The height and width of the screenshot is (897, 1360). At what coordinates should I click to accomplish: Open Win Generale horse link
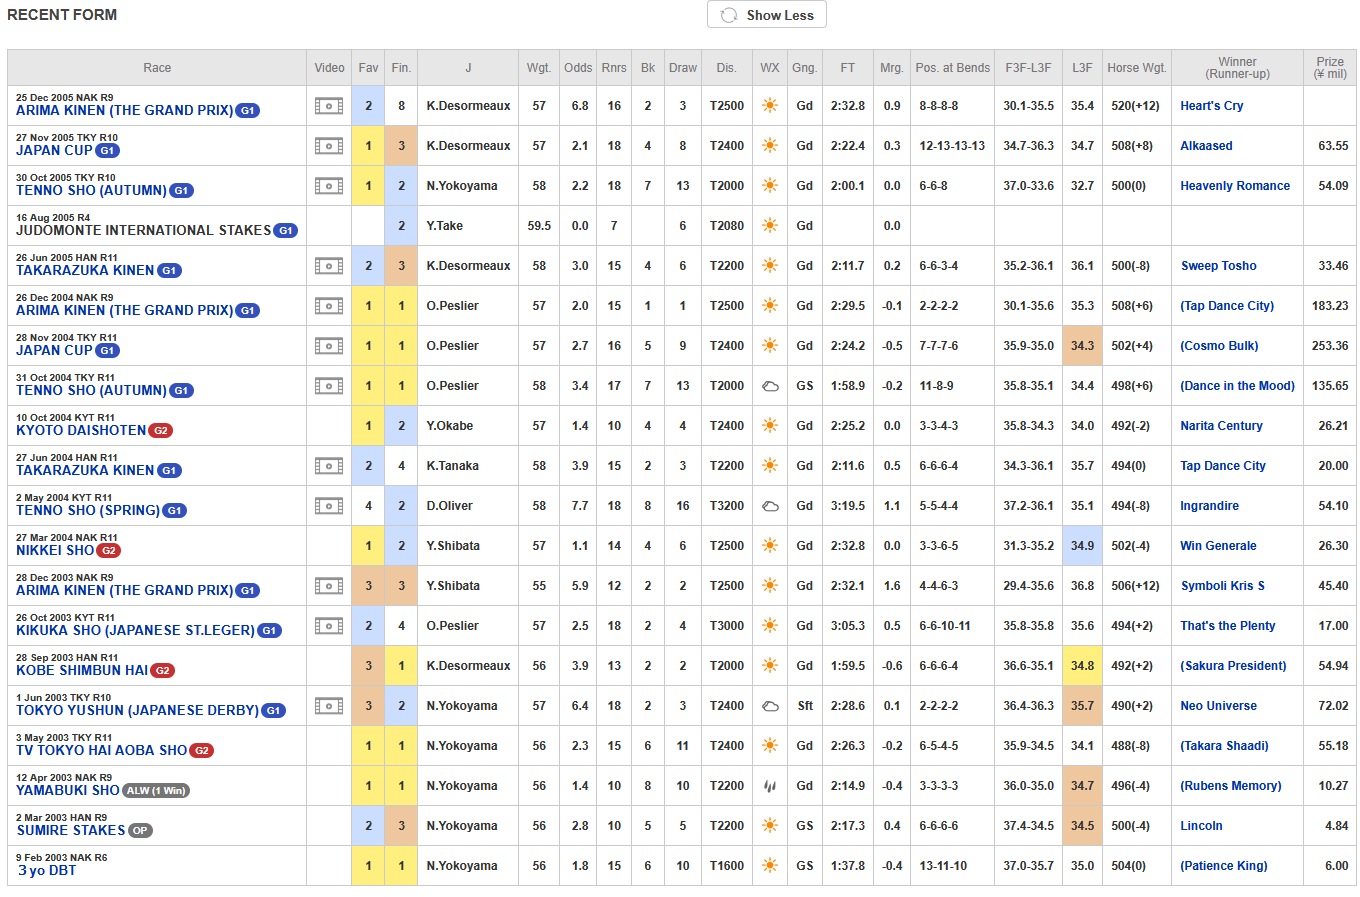tap(1218, 546)
